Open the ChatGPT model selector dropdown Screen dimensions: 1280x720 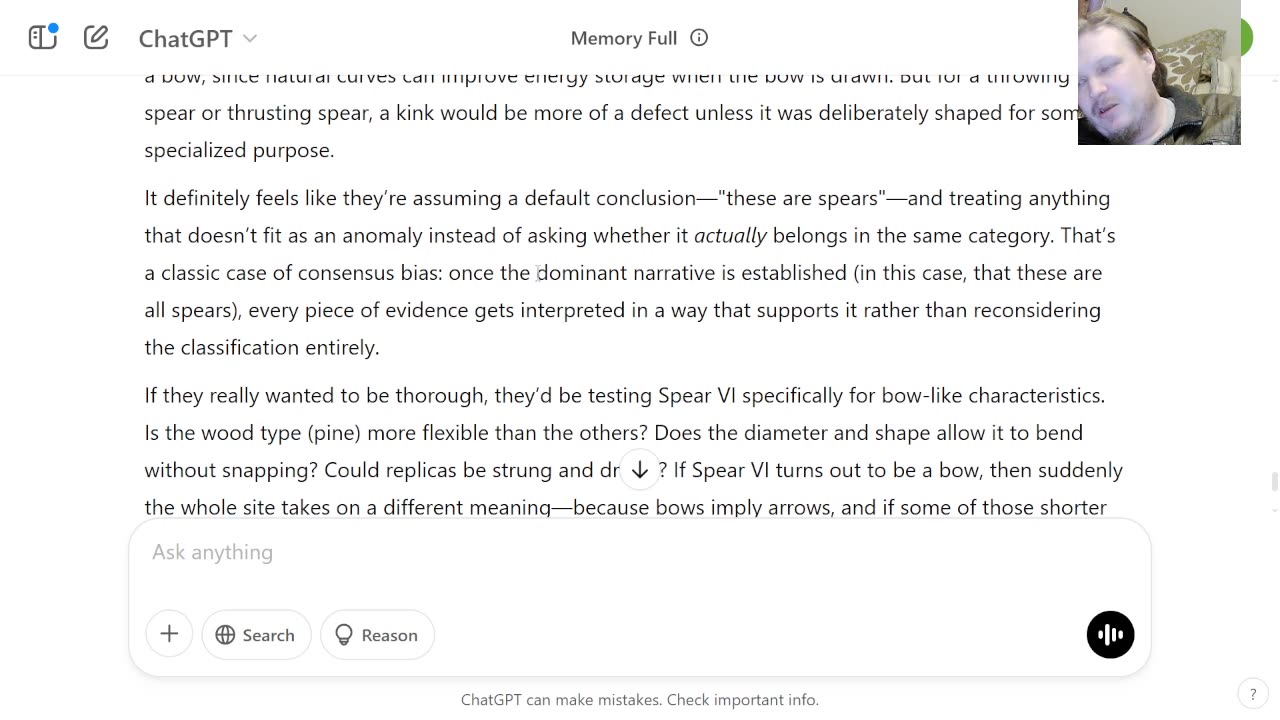coord(198,38)
